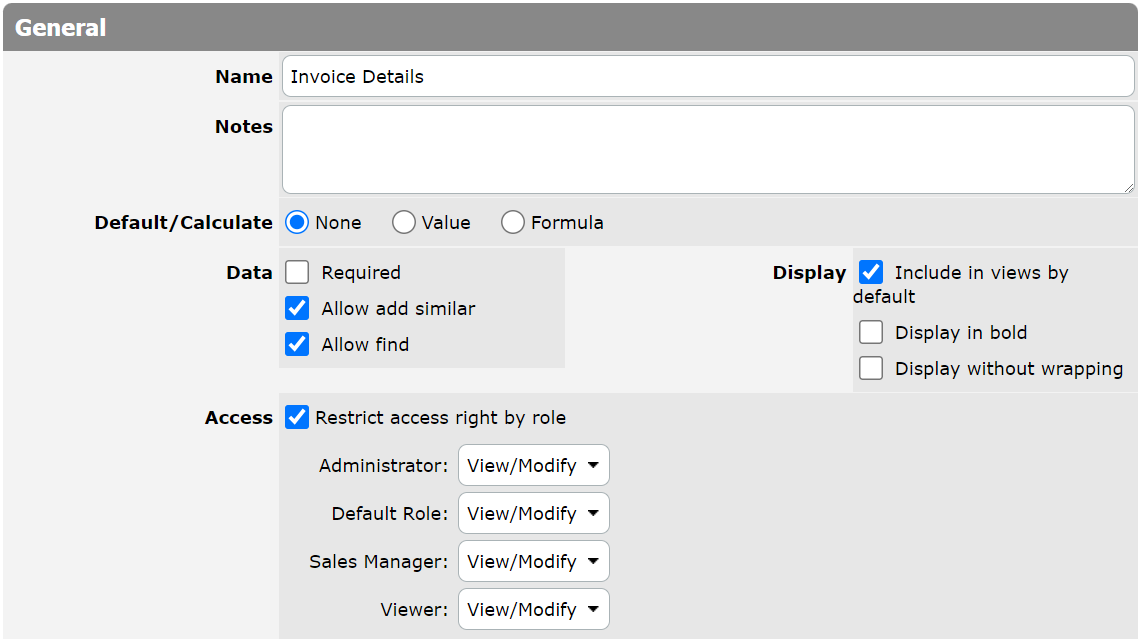The height and width of the screenshot is (644, 1140).
Task: Open the Administrator access dropdown
Action: pos(534,465)
